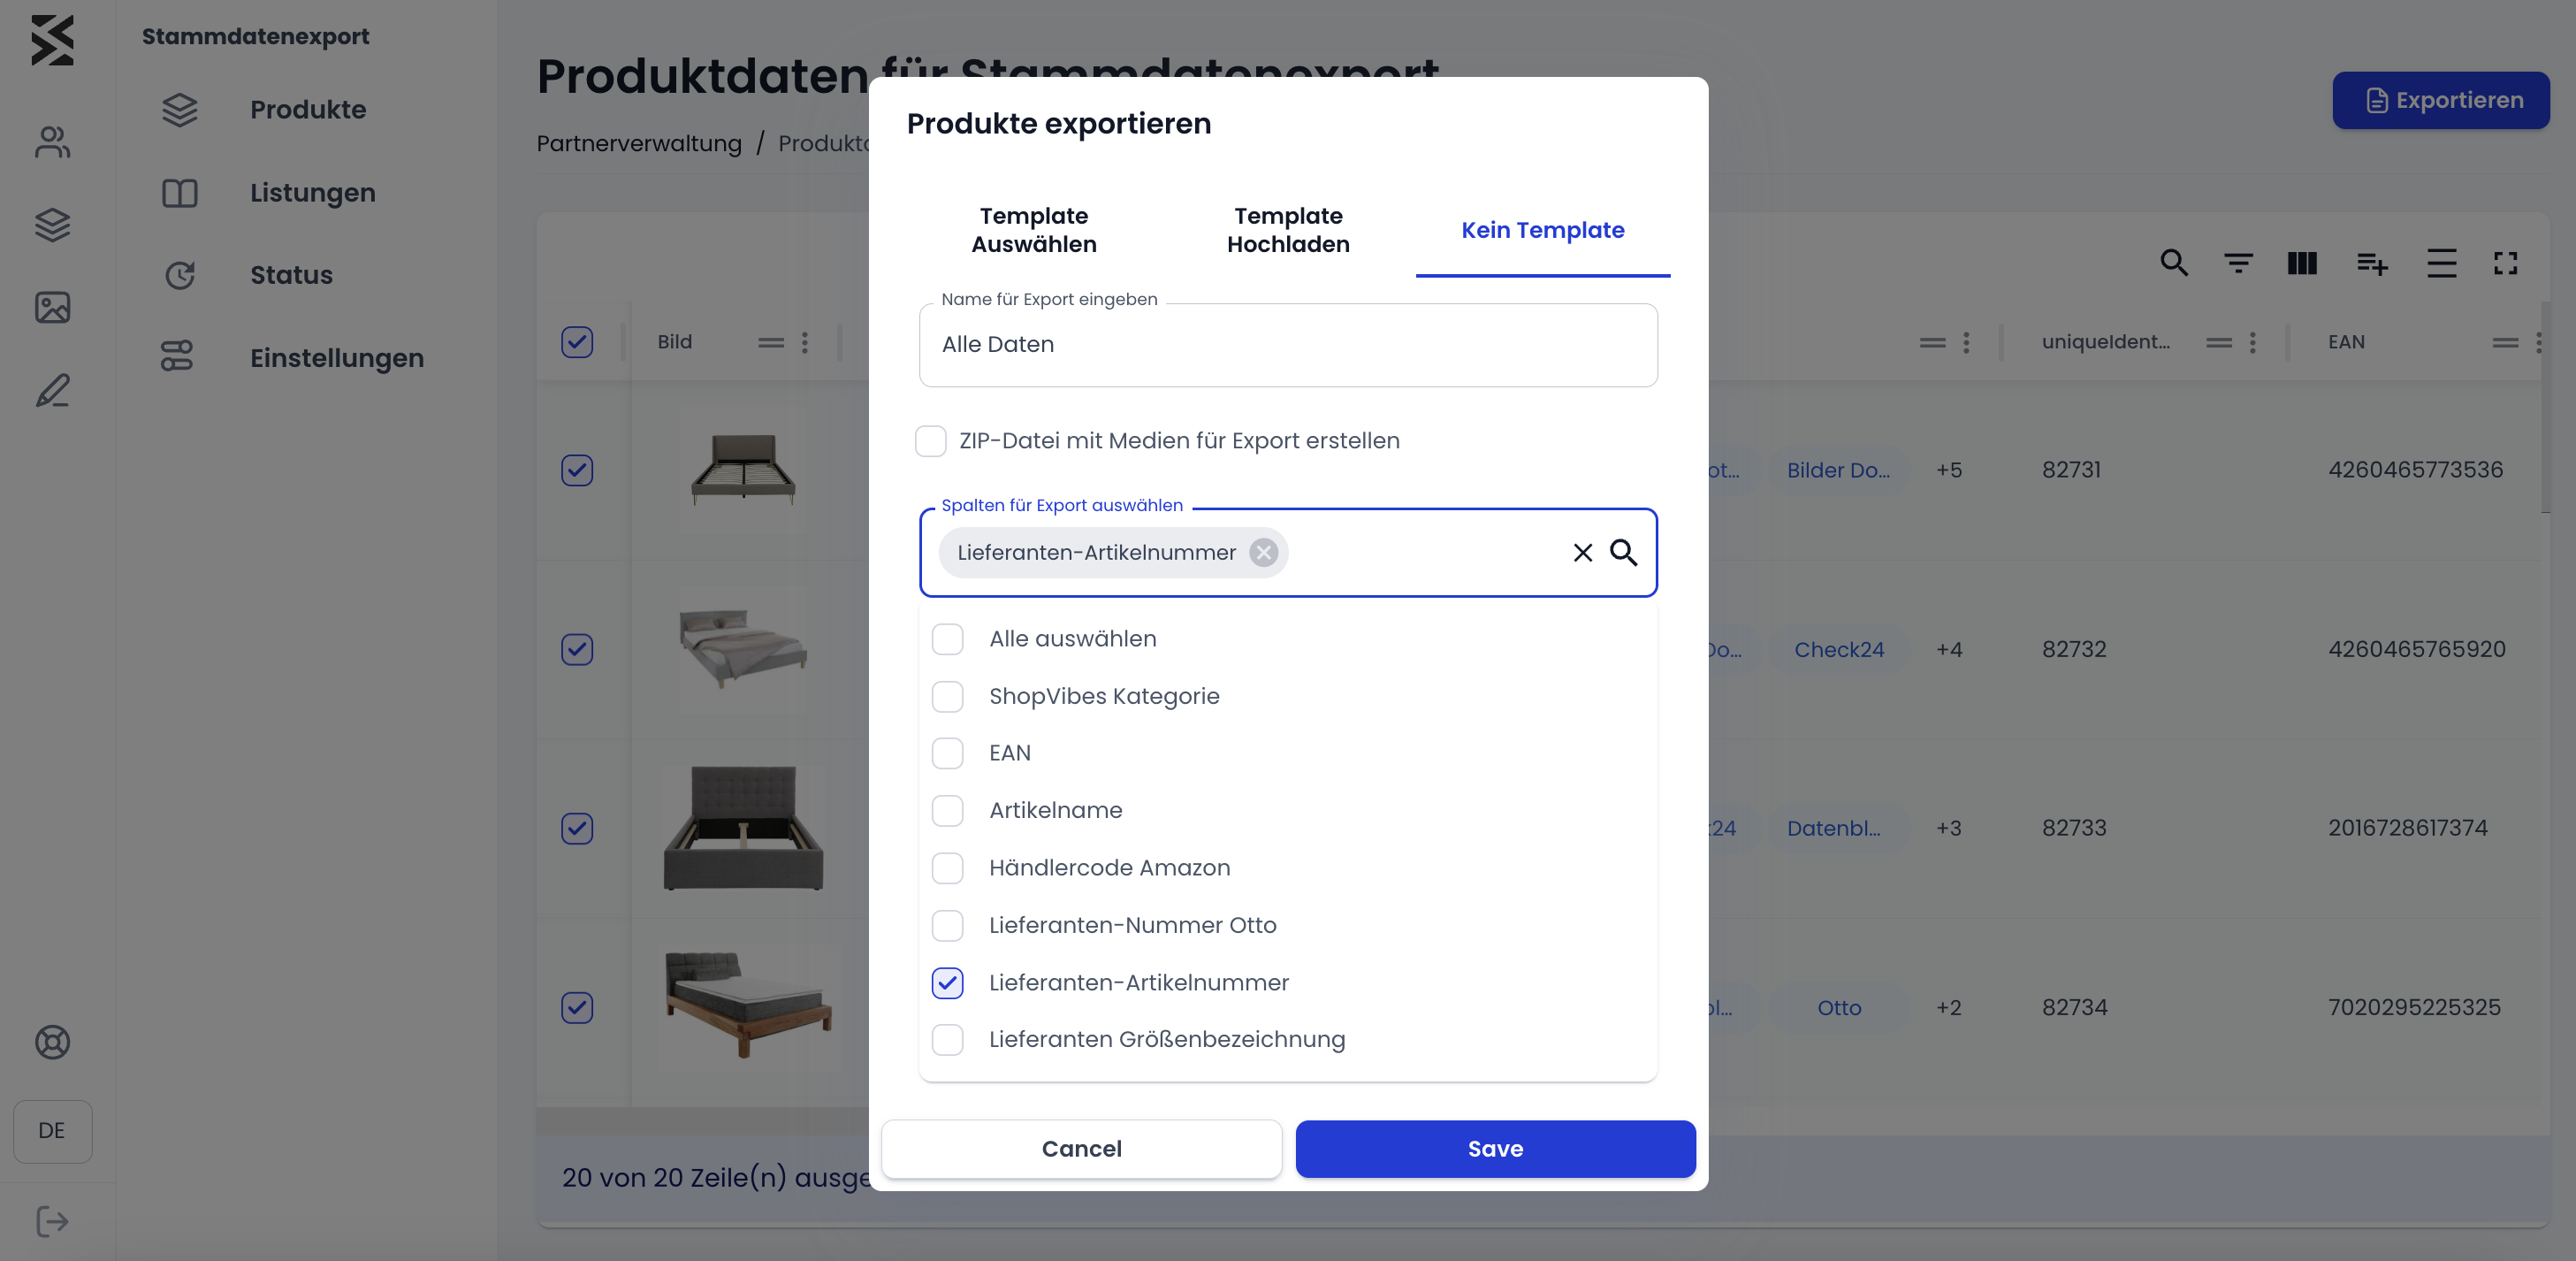This screenshot has width=2576, height=1261.
Task: Click the search icon in column selector
Action: tap(1623, 552)
